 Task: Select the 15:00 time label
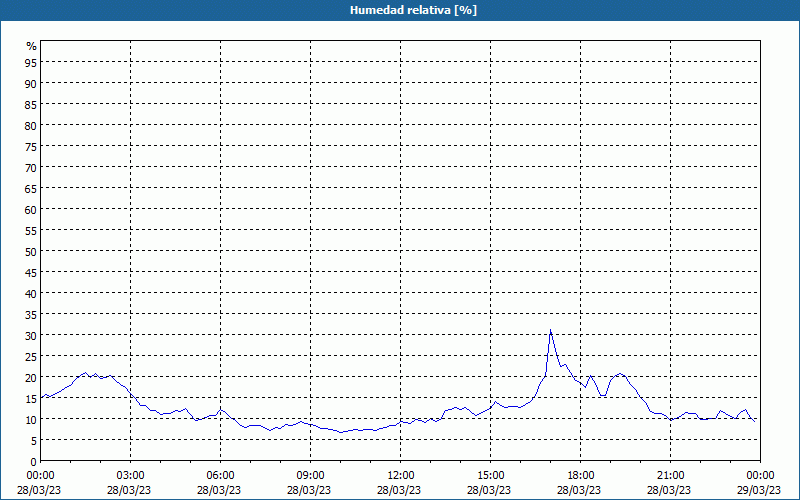click(490, 476)
